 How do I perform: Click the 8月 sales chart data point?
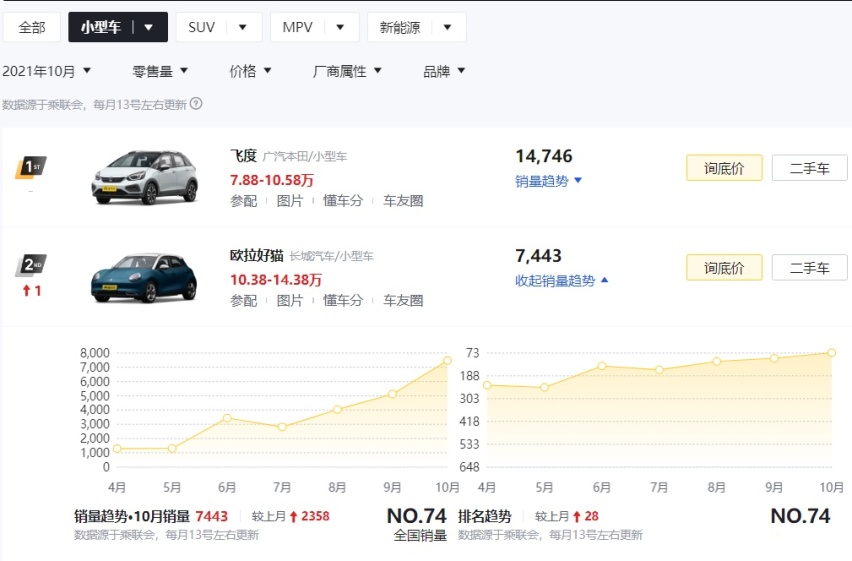(x=337, y=409)
